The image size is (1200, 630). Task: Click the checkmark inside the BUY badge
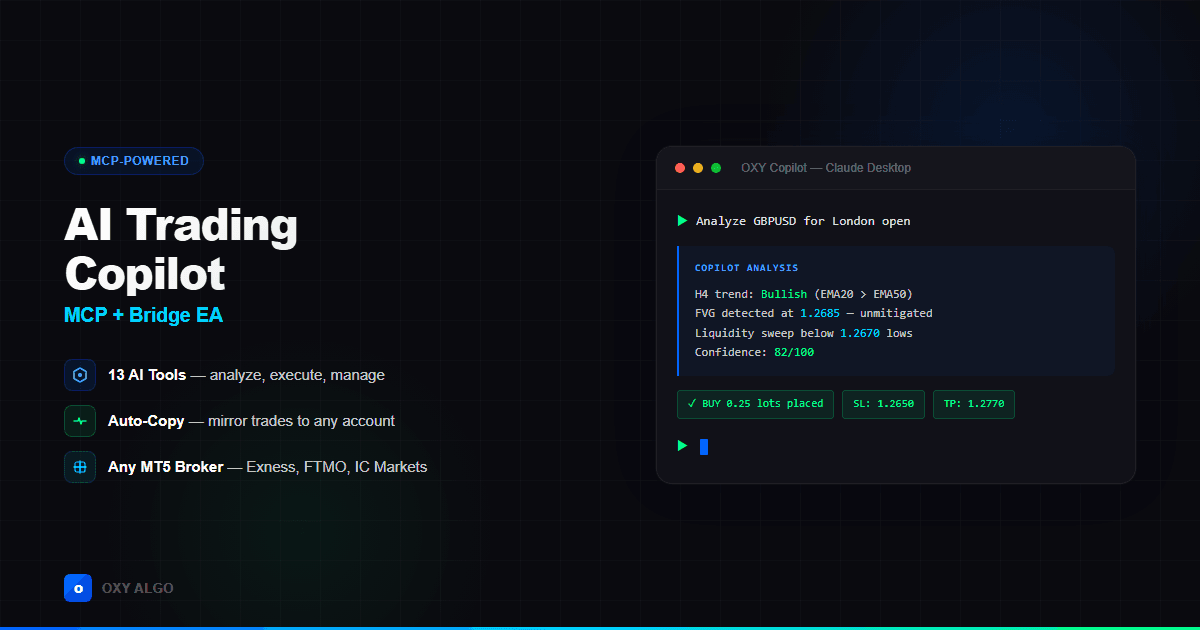click(691, 404)
